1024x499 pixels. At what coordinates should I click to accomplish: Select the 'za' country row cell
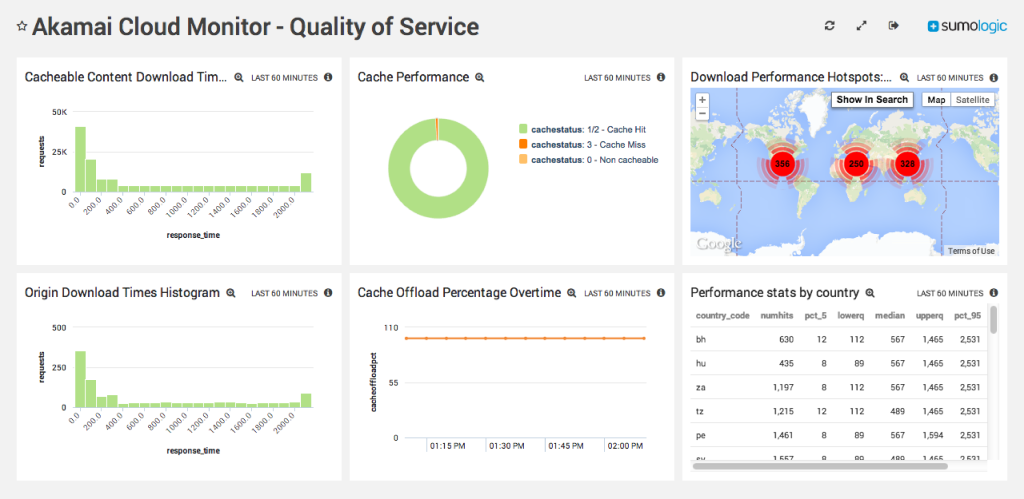point(701,387)
